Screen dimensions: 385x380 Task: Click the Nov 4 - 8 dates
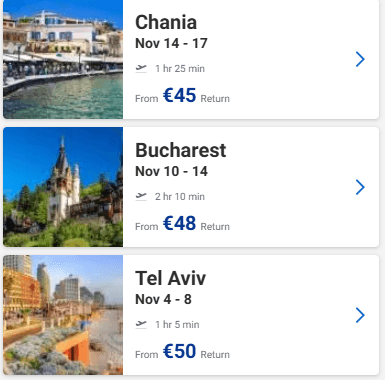coord(163,299)
